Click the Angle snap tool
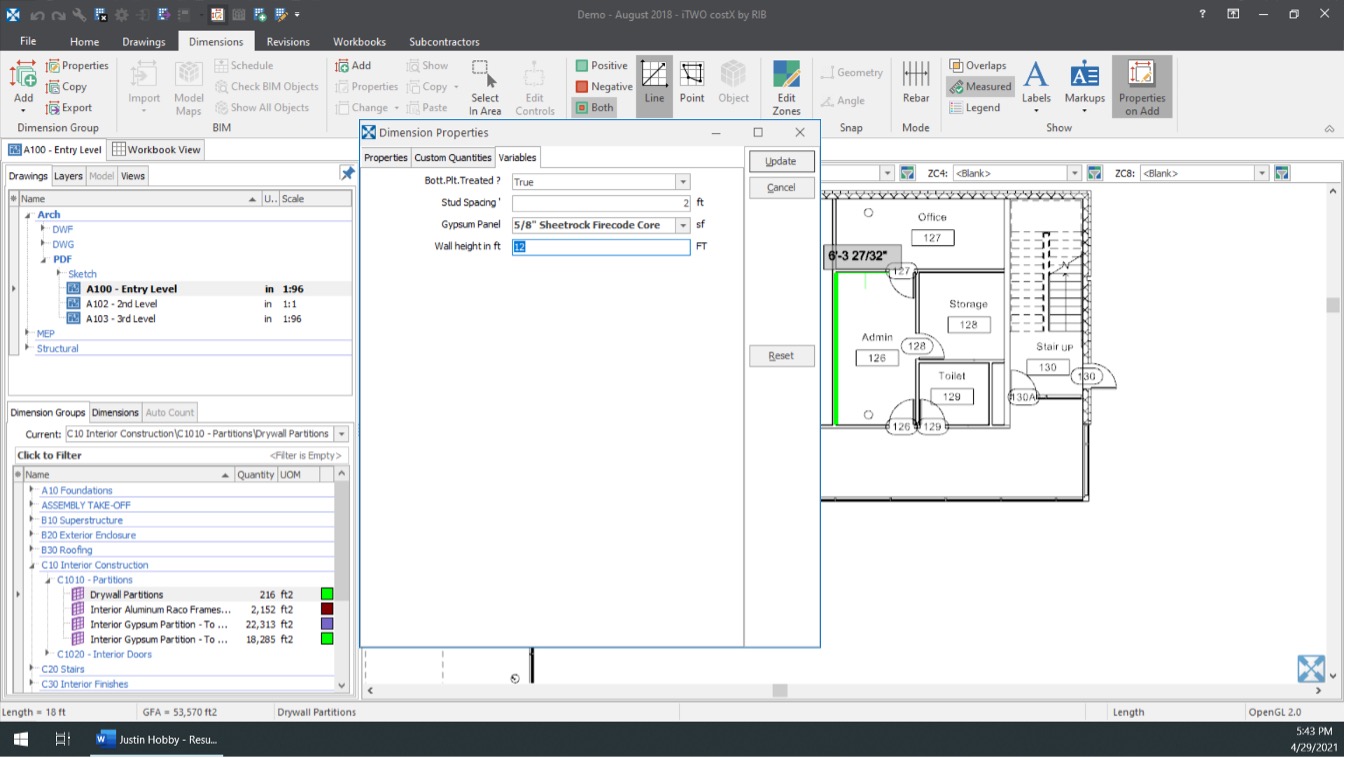Viewport: 1345px width, 758px height. click(842, 101)
